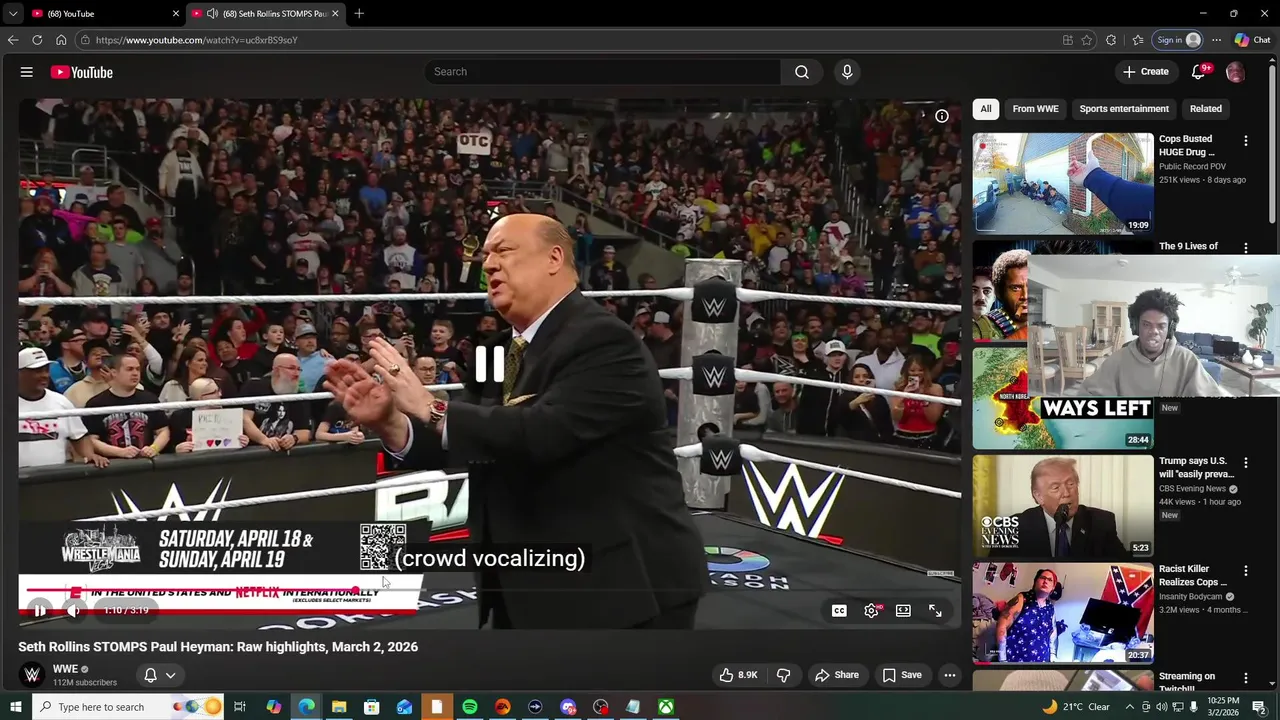Viewport: 1280px width, 720px height.
Task: Open options for Cops Busted HUGE Drug video
Action: tap(1245, 141)
